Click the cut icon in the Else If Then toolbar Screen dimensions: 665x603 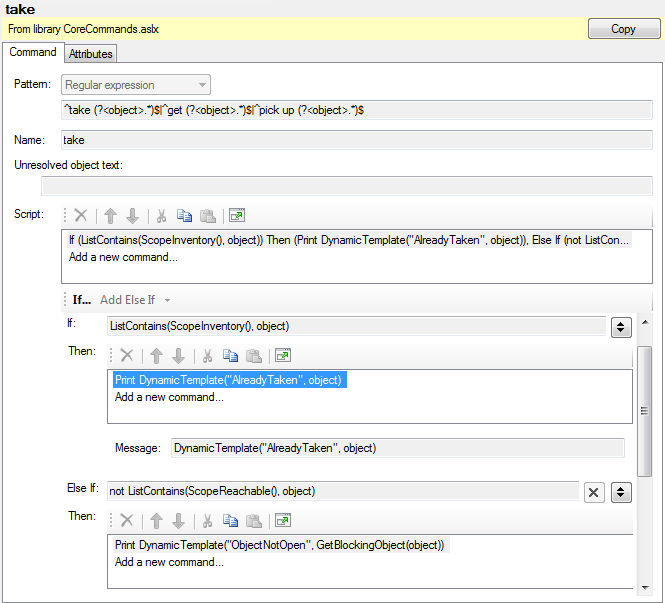click(x=207, y=520)
